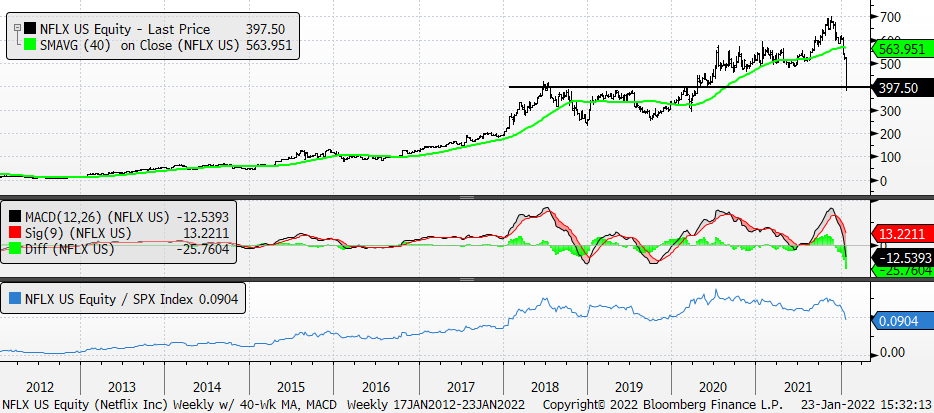Click the 100 label on price axis
Screen dimensions: 934x413
(x=892, y=157)
